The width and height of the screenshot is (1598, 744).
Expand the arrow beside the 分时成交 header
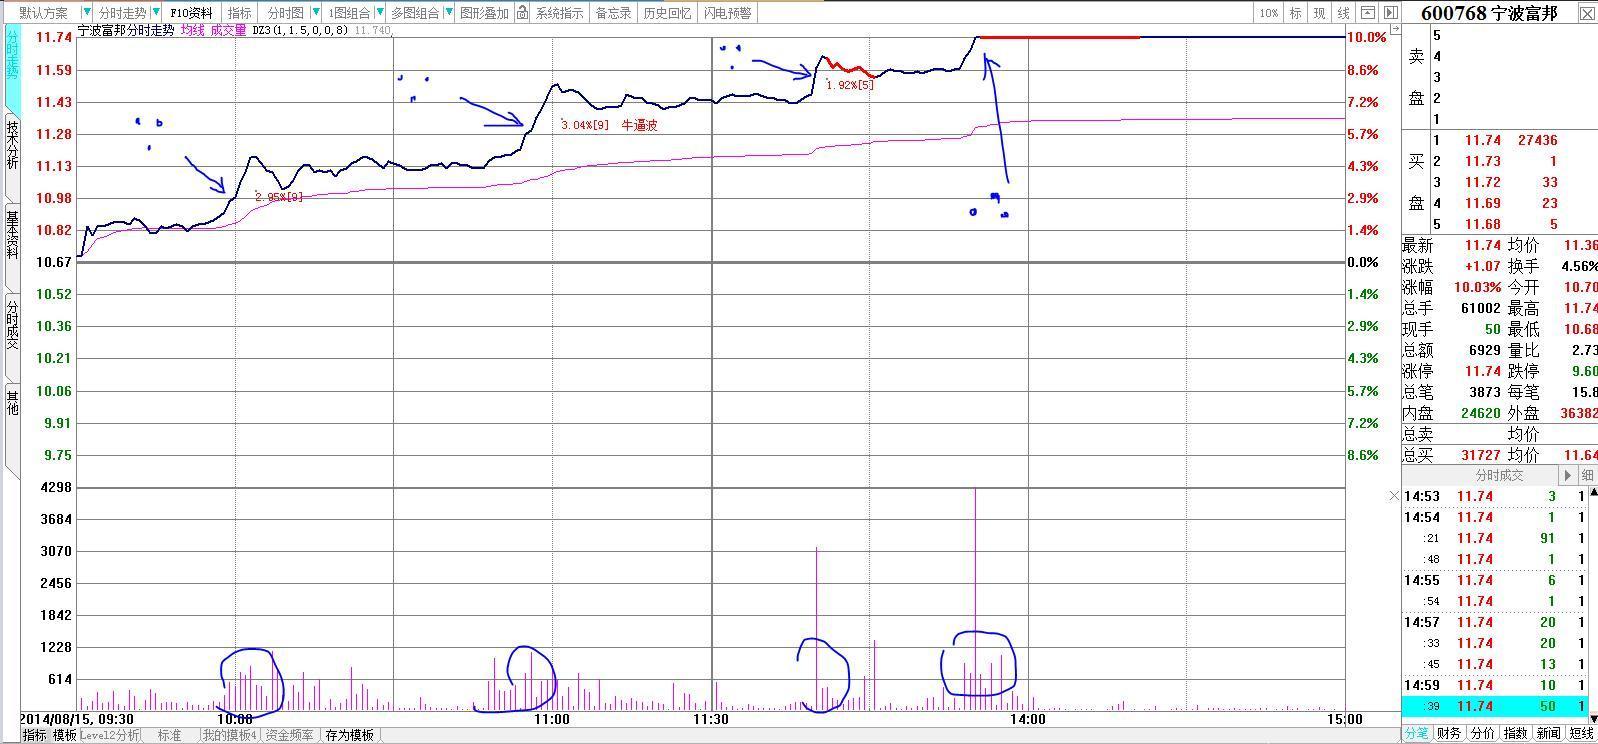pos(1569,476)
